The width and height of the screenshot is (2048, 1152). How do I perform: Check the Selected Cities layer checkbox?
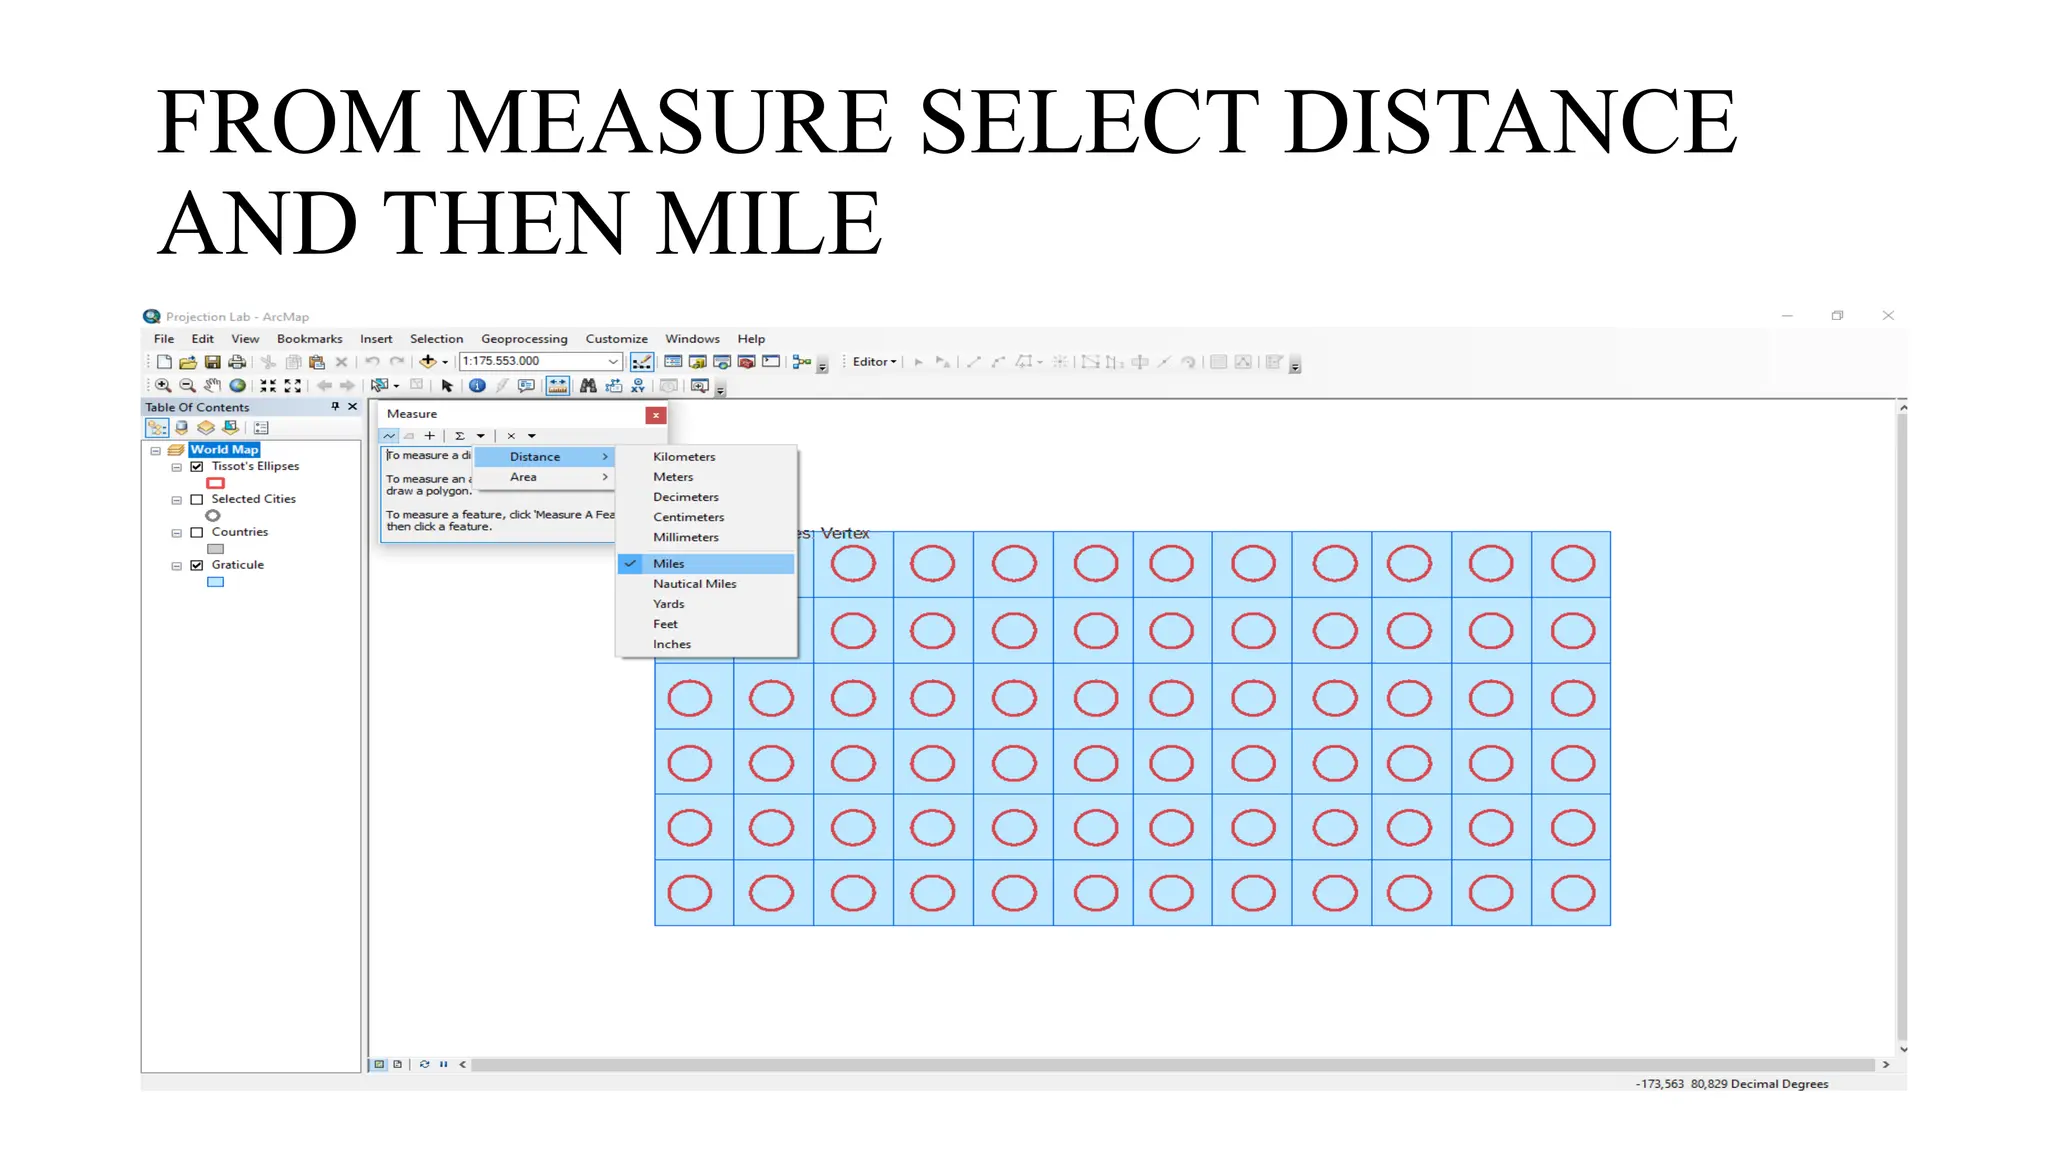pos(197,499)
